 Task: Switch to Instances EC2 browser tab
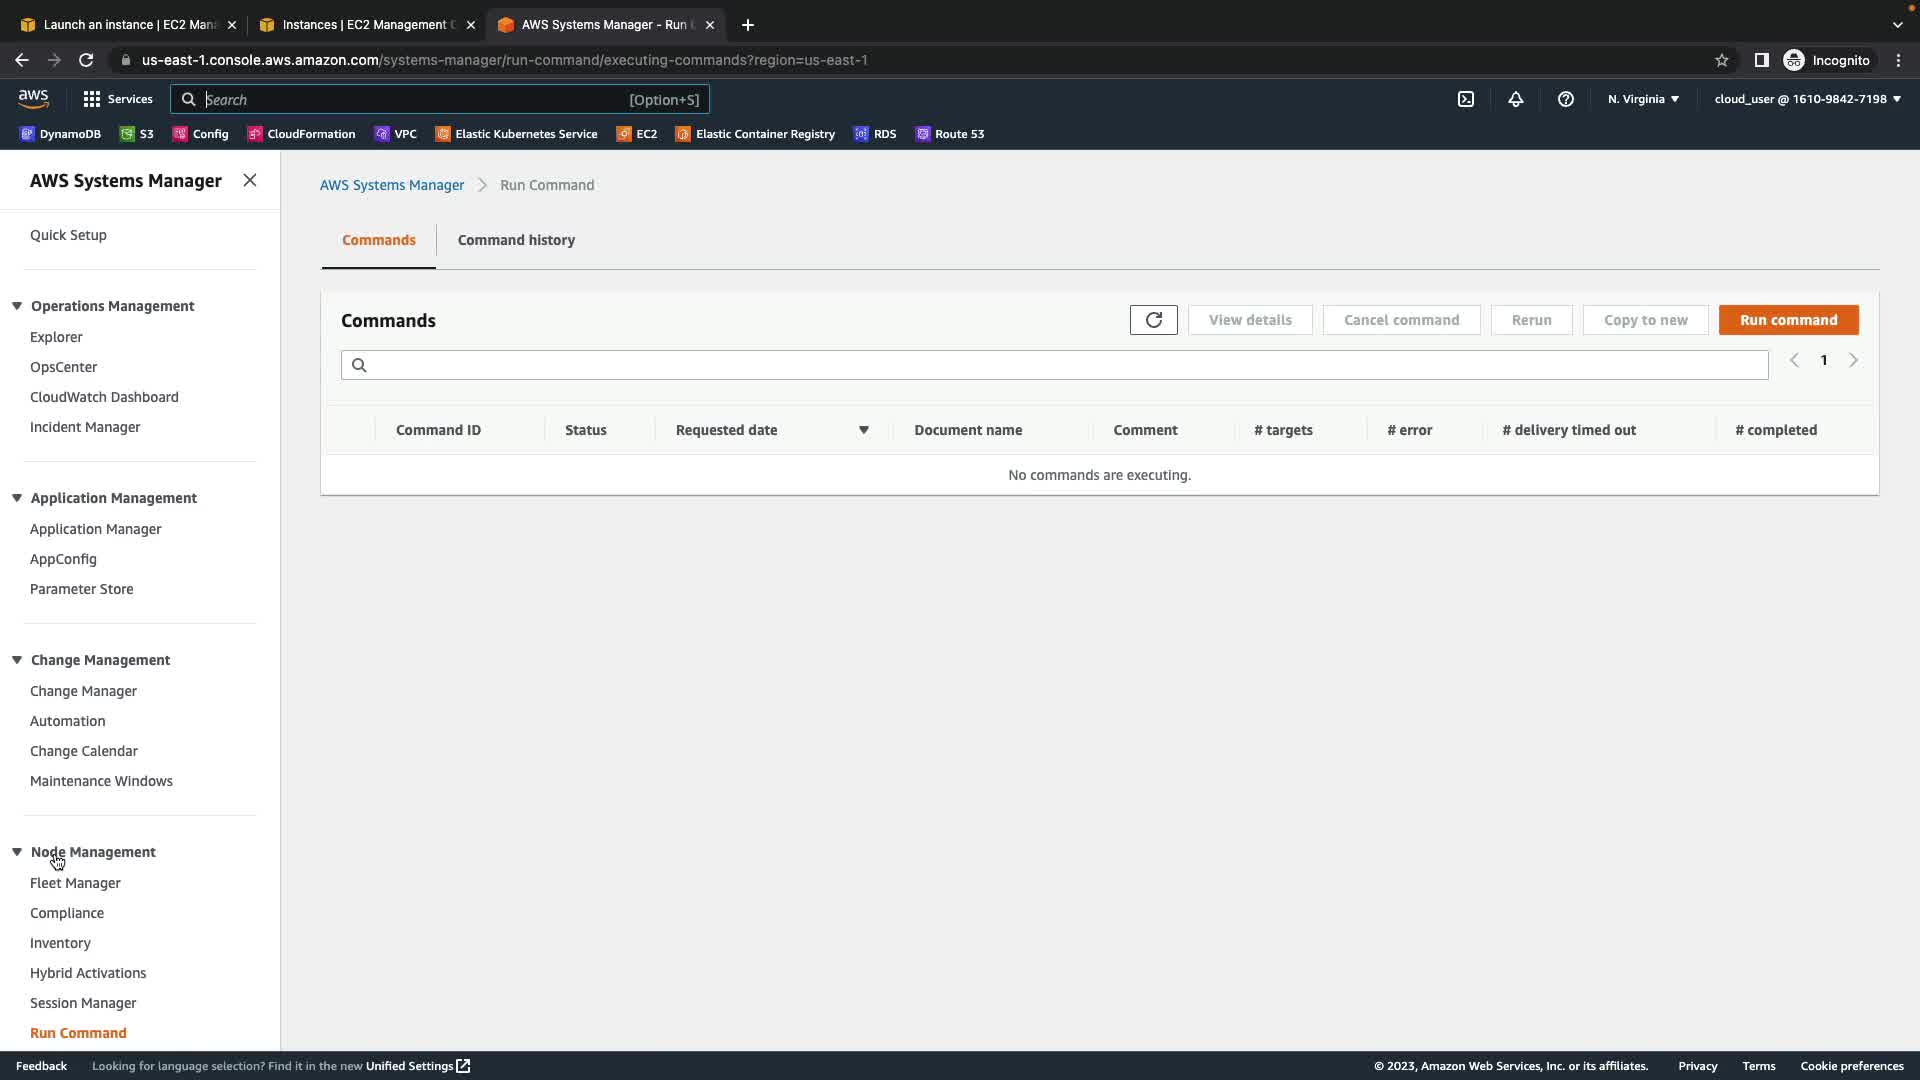pyautogui.click(x=367, y=25)
